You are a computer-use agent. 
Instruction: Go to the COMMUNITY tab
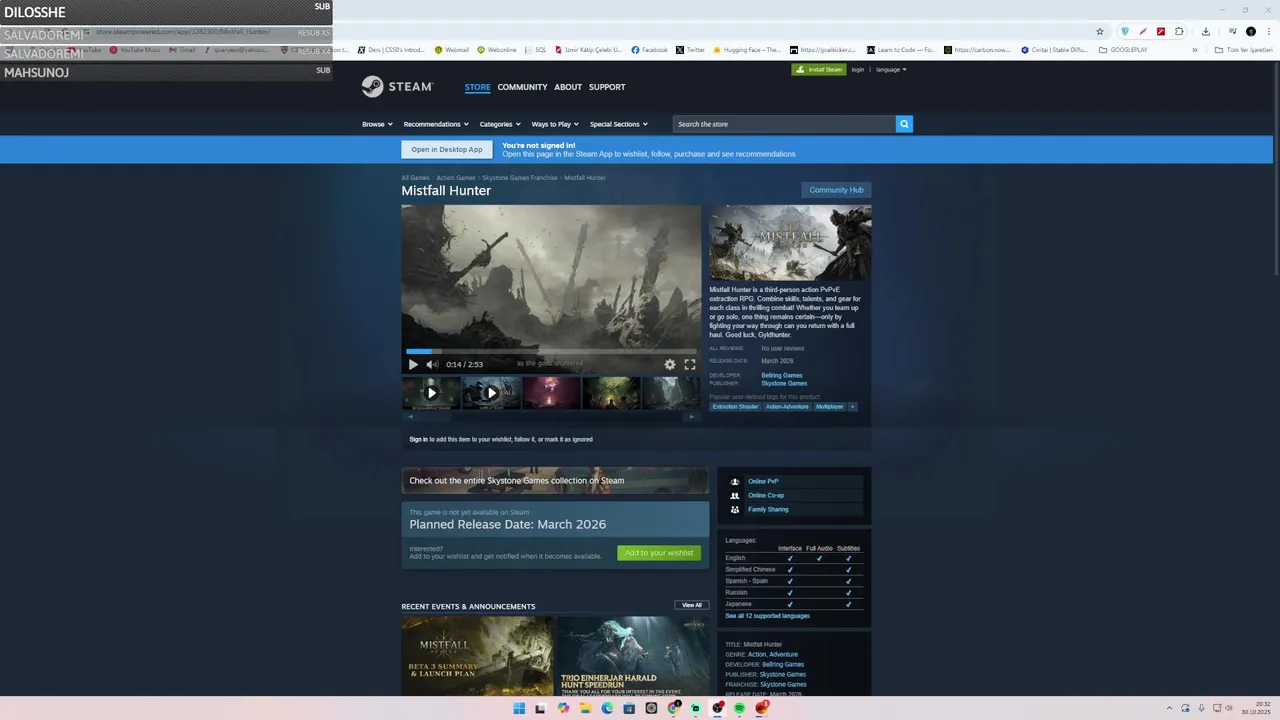[522, 87]
